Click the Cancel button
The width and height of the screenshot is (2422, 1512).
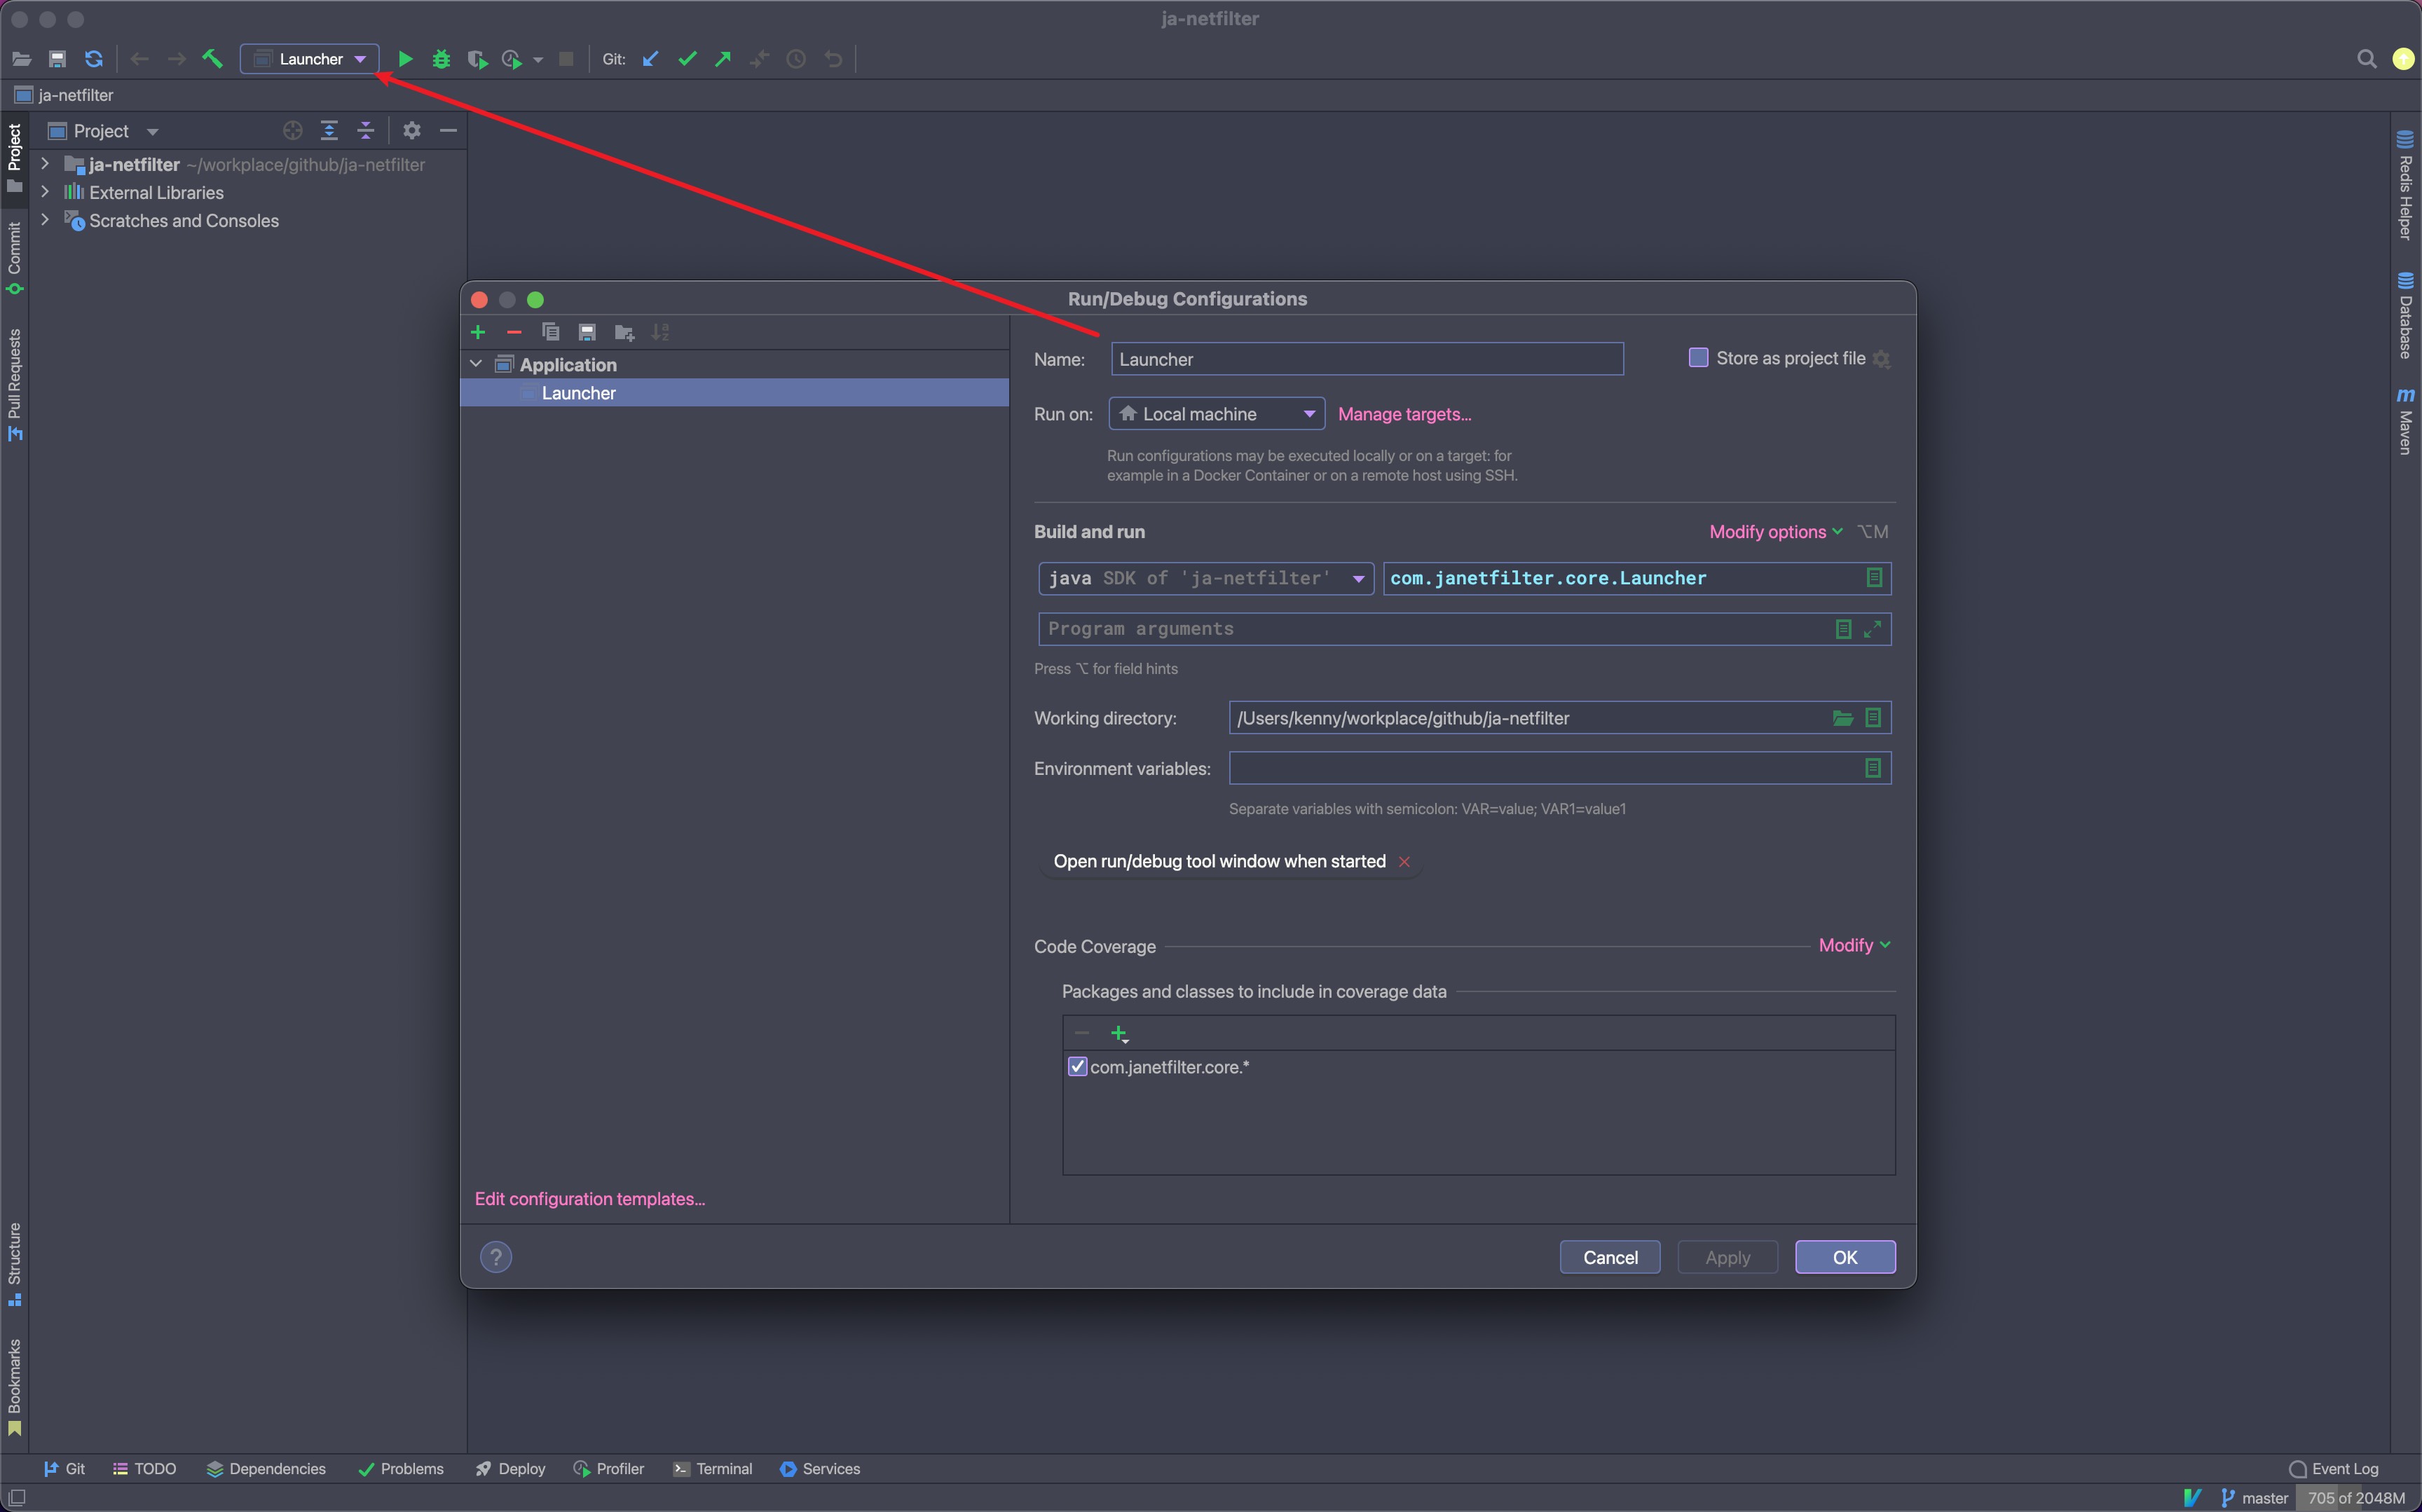1610,1257
